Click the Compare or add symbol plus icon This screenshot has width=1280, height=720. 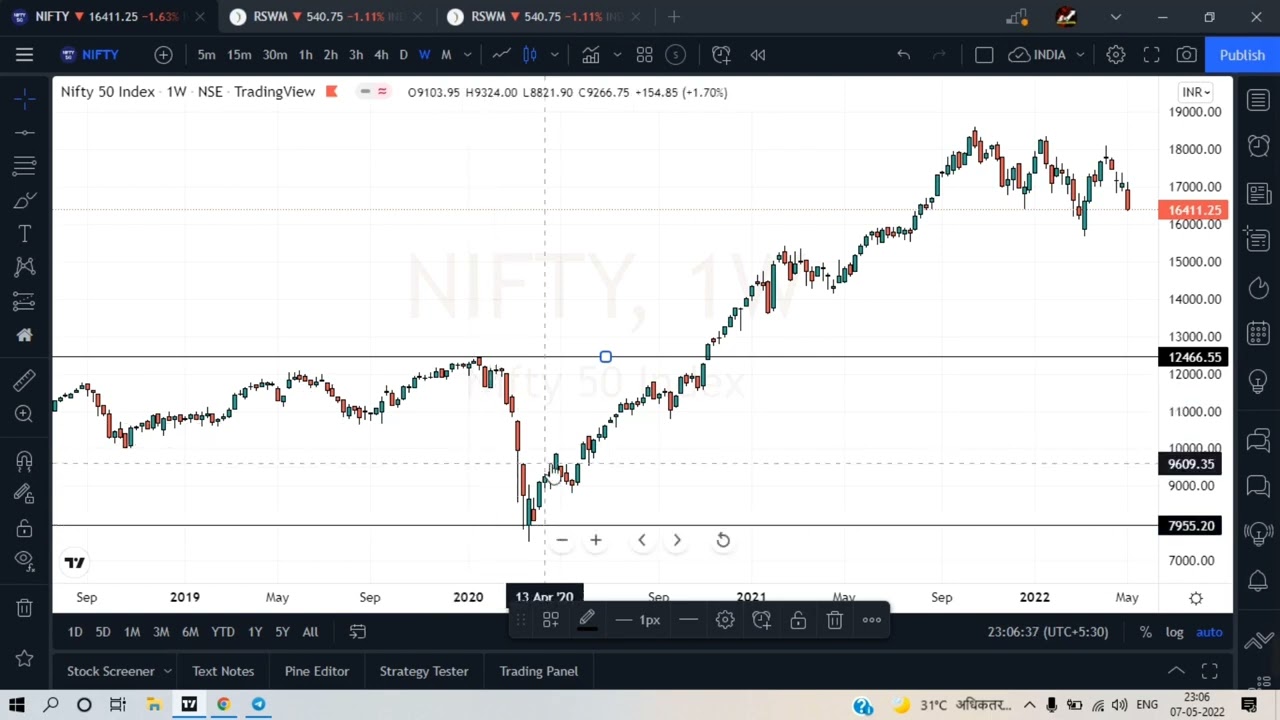(163, 55)
